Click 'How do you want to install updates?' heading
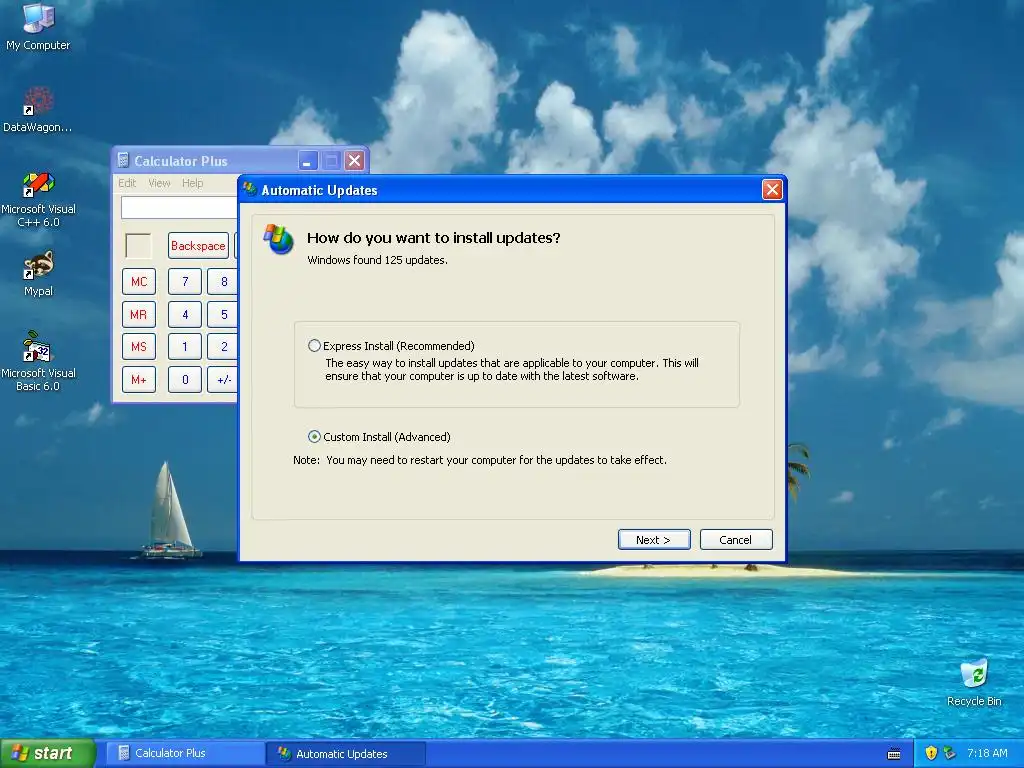 [x=434, y=238]
